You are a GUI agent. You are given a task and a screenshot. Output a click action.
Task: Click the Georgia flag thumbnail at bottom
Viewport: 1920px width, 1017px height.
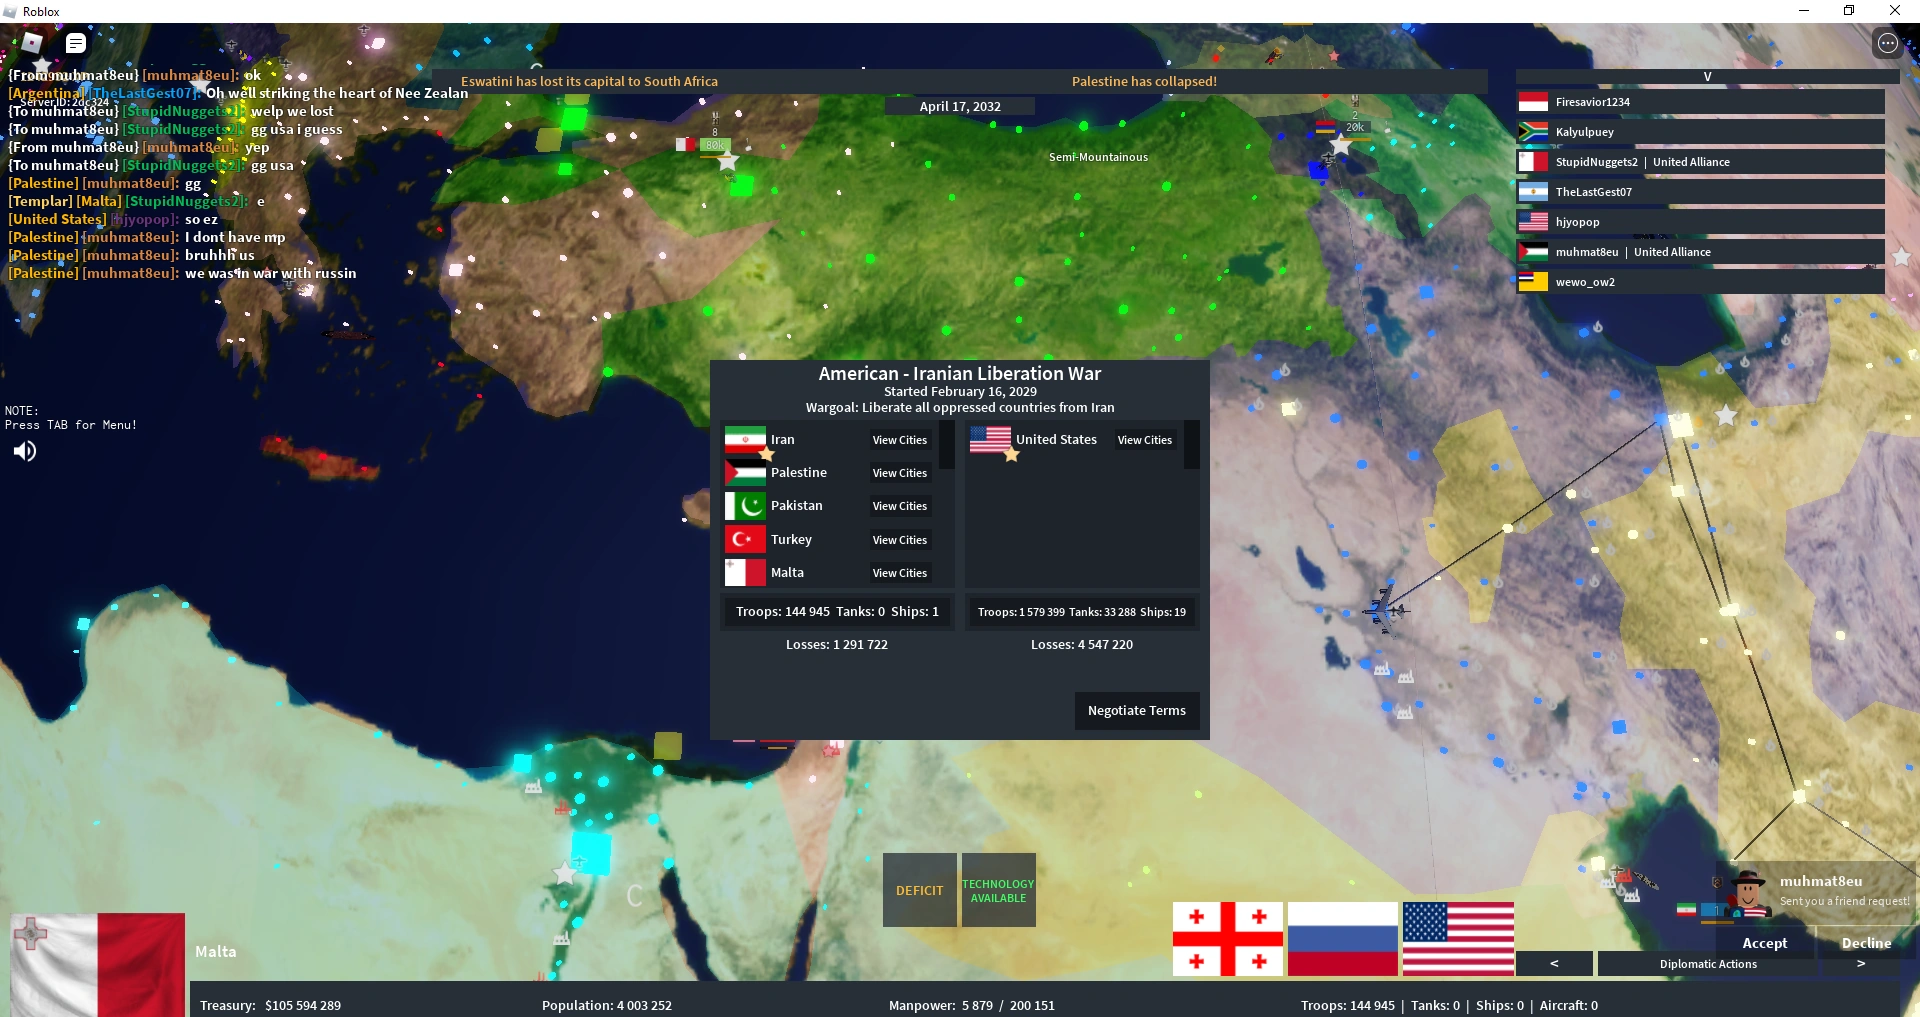1226,938
